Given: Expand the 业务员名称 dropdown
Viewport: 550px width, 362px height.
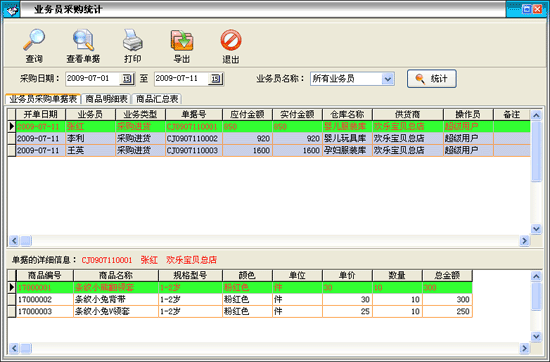Looking at the screenshot, I should click(388, 79).
